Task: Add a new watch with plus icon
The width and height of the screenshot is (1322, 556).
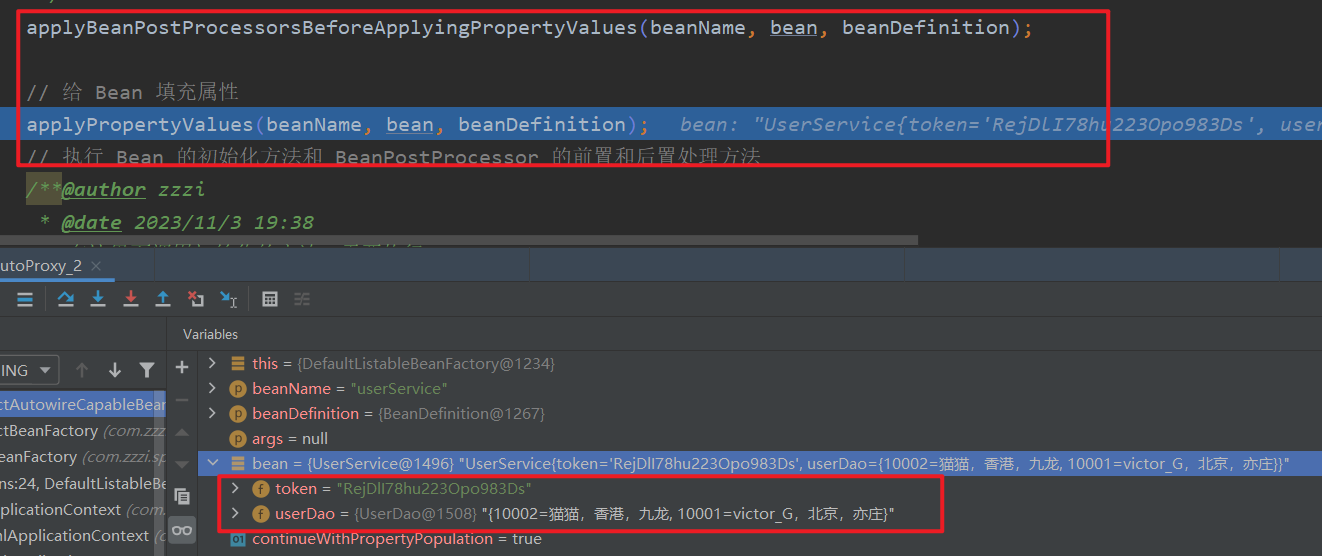Action: 182,368
